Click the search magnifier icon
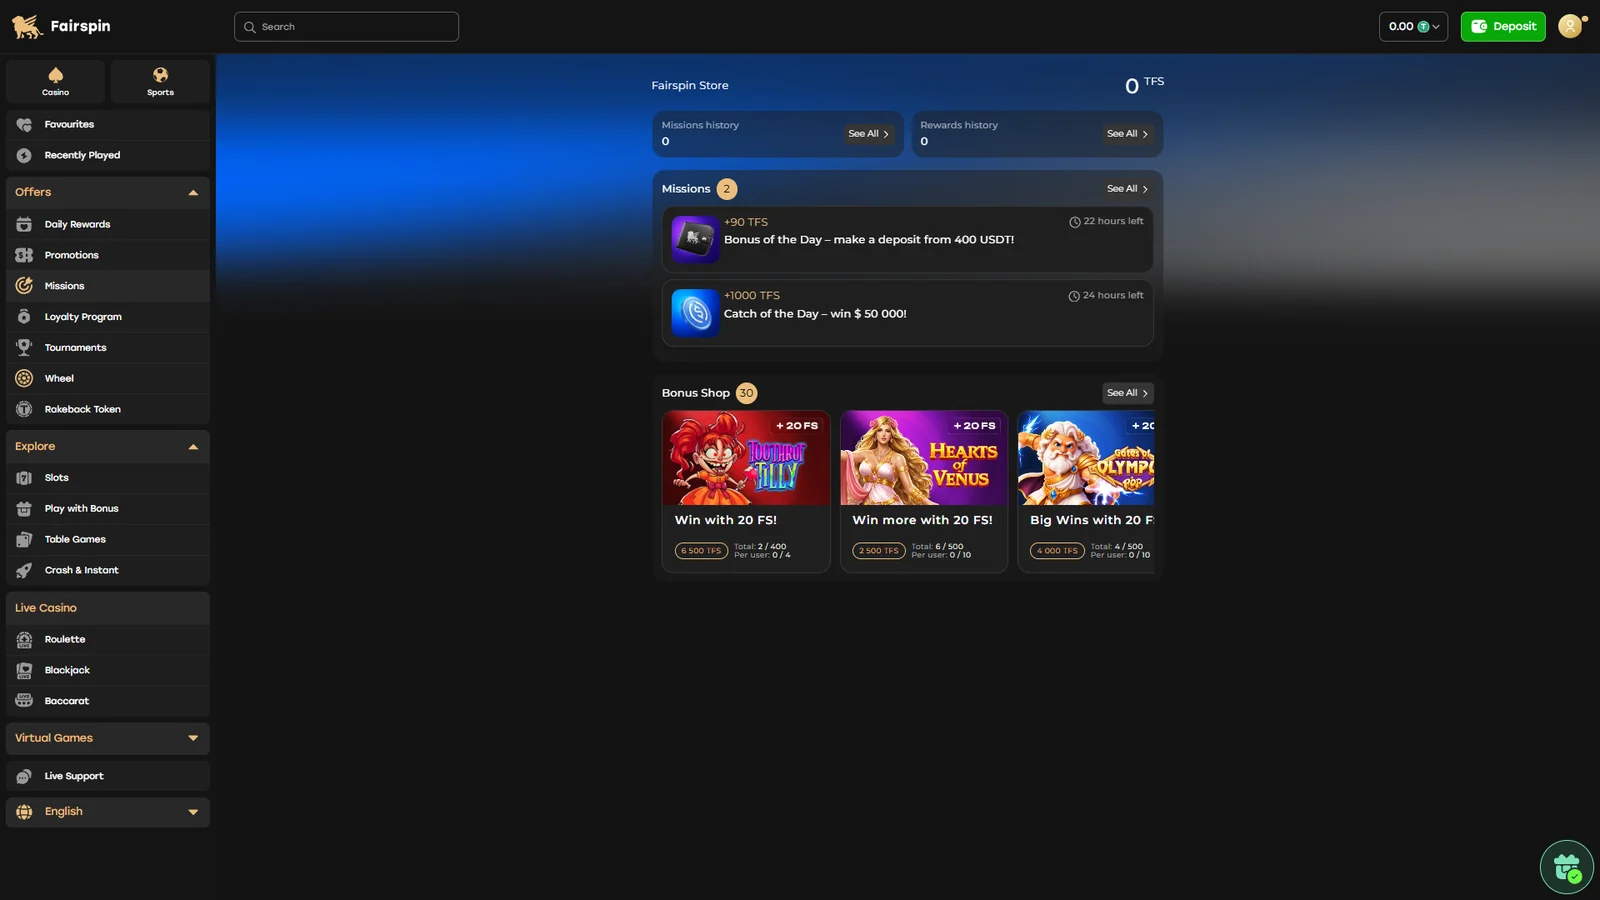Image resolution: width=1600 pixels, height=900 pixels. pyautogui.click(x=250, y=27)
